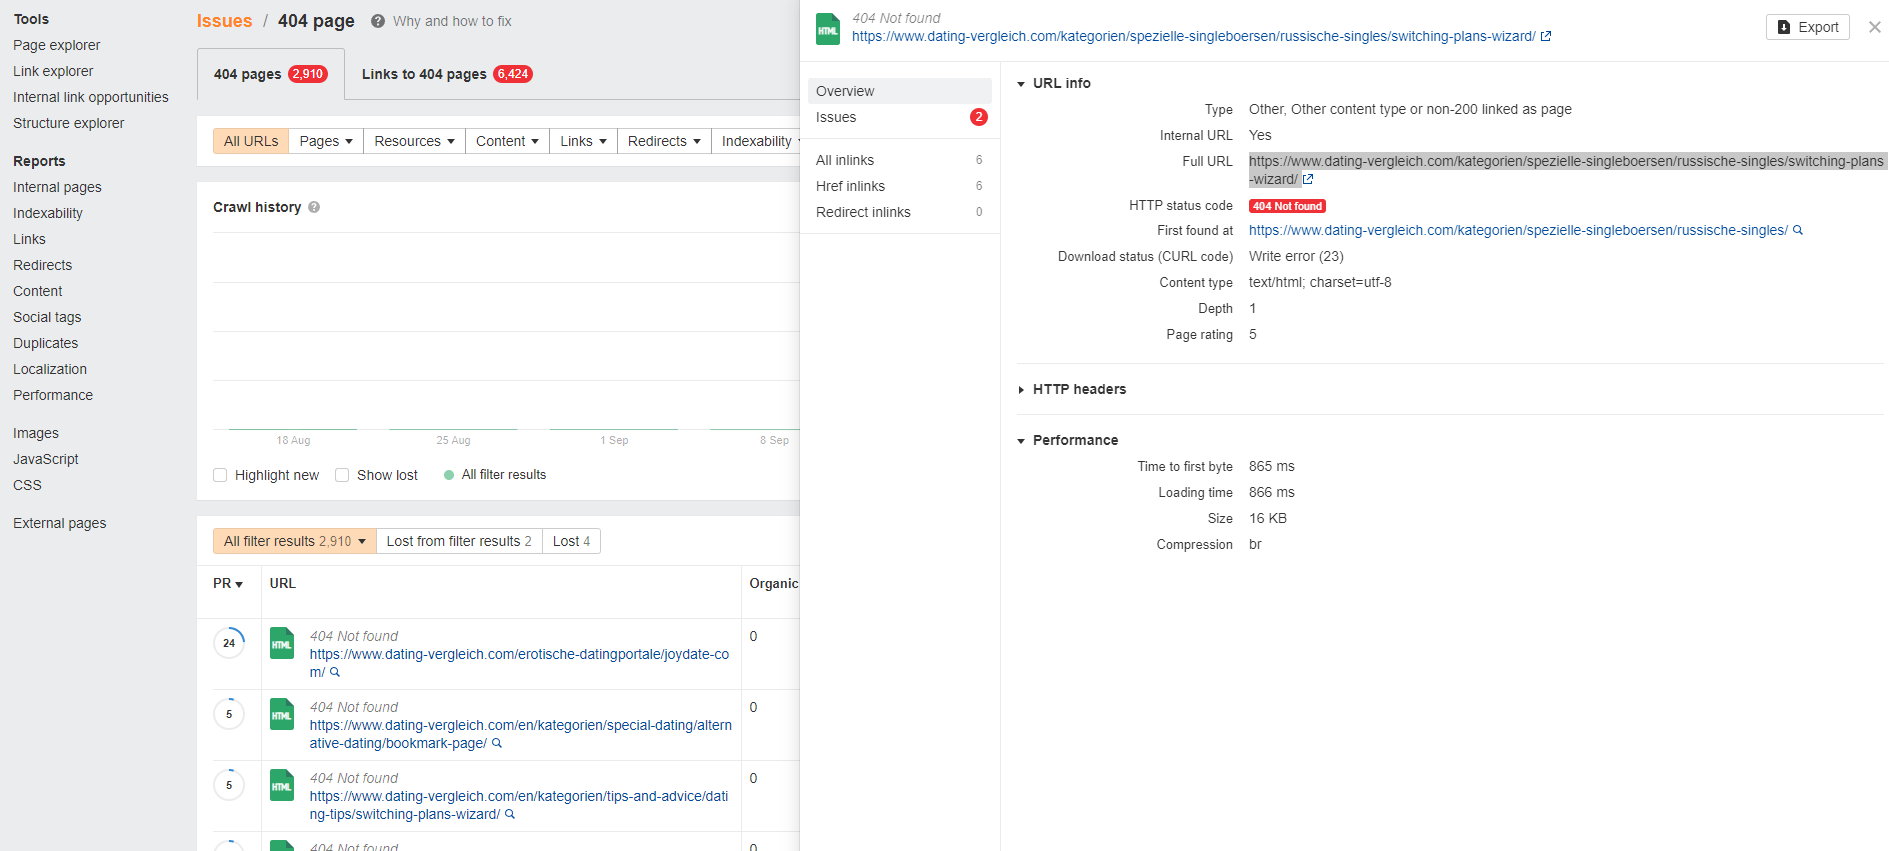Open the Redirects filter dropdown
The image size is (1889, 851).
pos(664,141)
